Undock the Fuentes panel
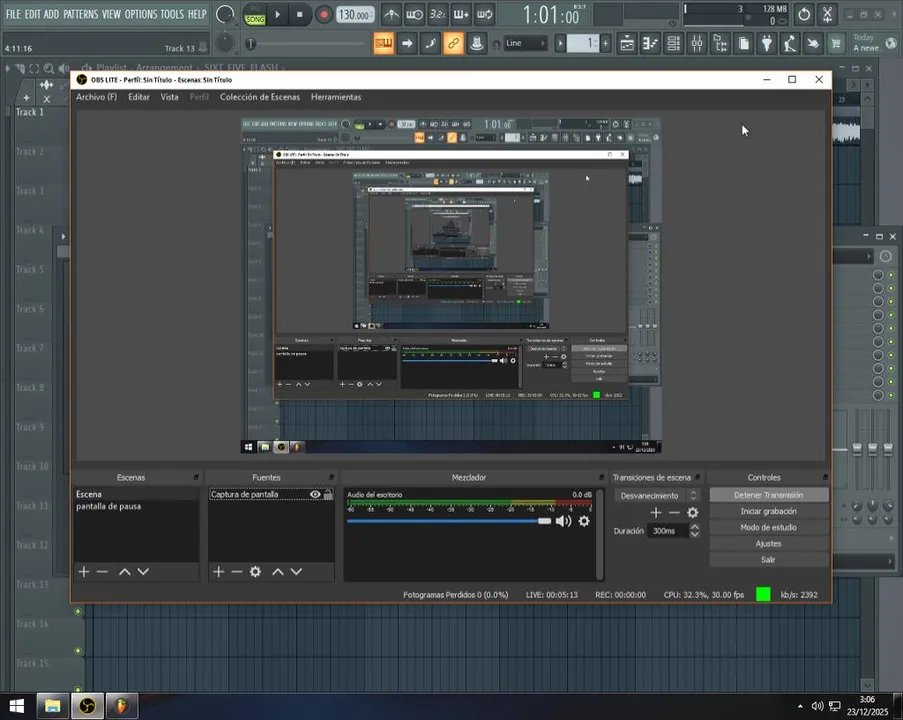903x720 pixels. tap(331, 477)
